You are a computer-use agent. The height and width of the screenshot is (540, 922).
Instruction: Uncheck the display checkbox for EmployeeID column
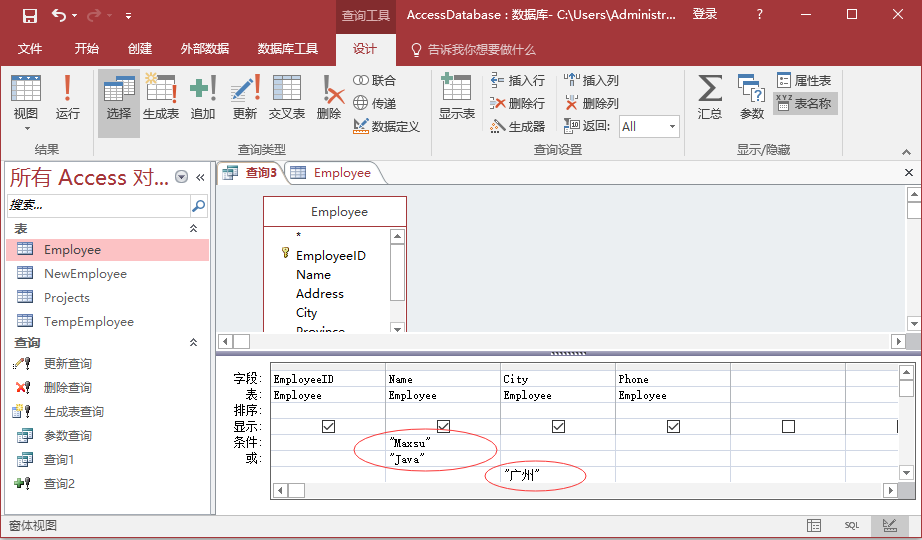(x=328, y=427)
